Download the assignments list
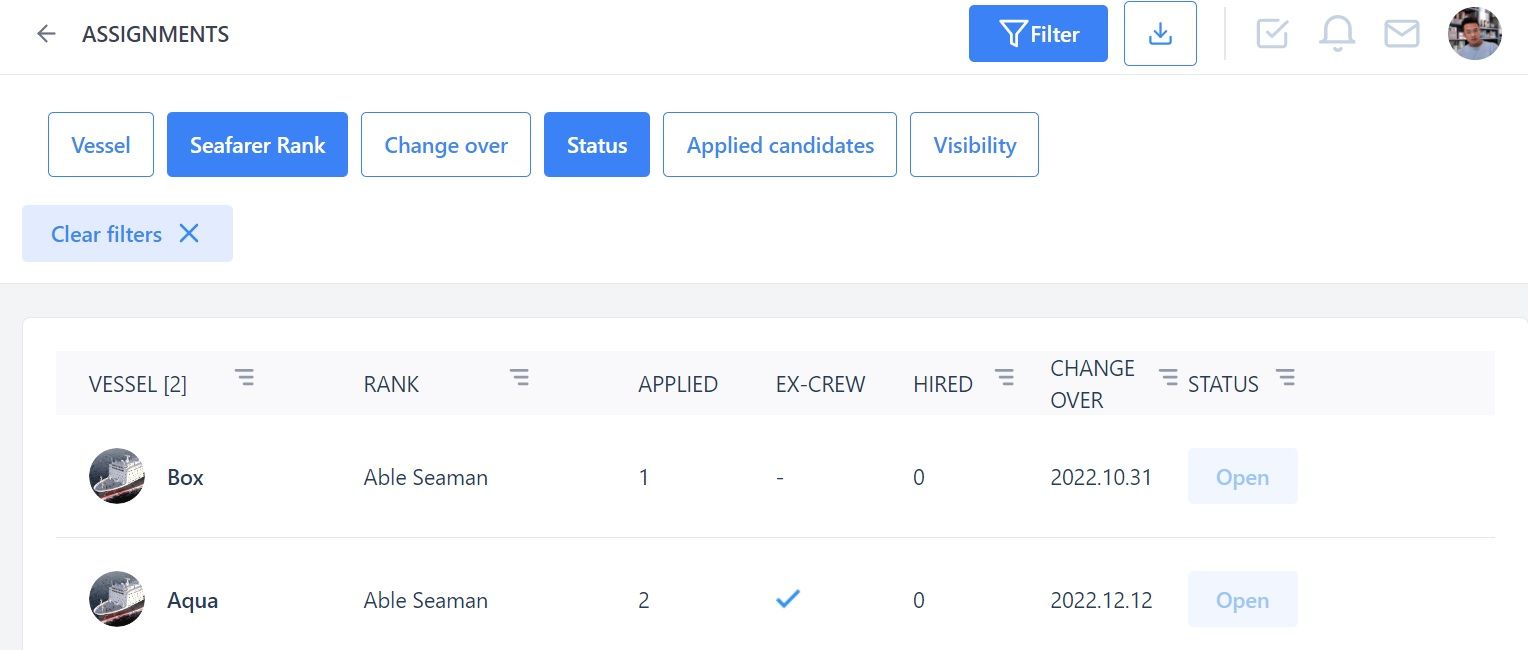1528x650 pixels. (1160, 34)
